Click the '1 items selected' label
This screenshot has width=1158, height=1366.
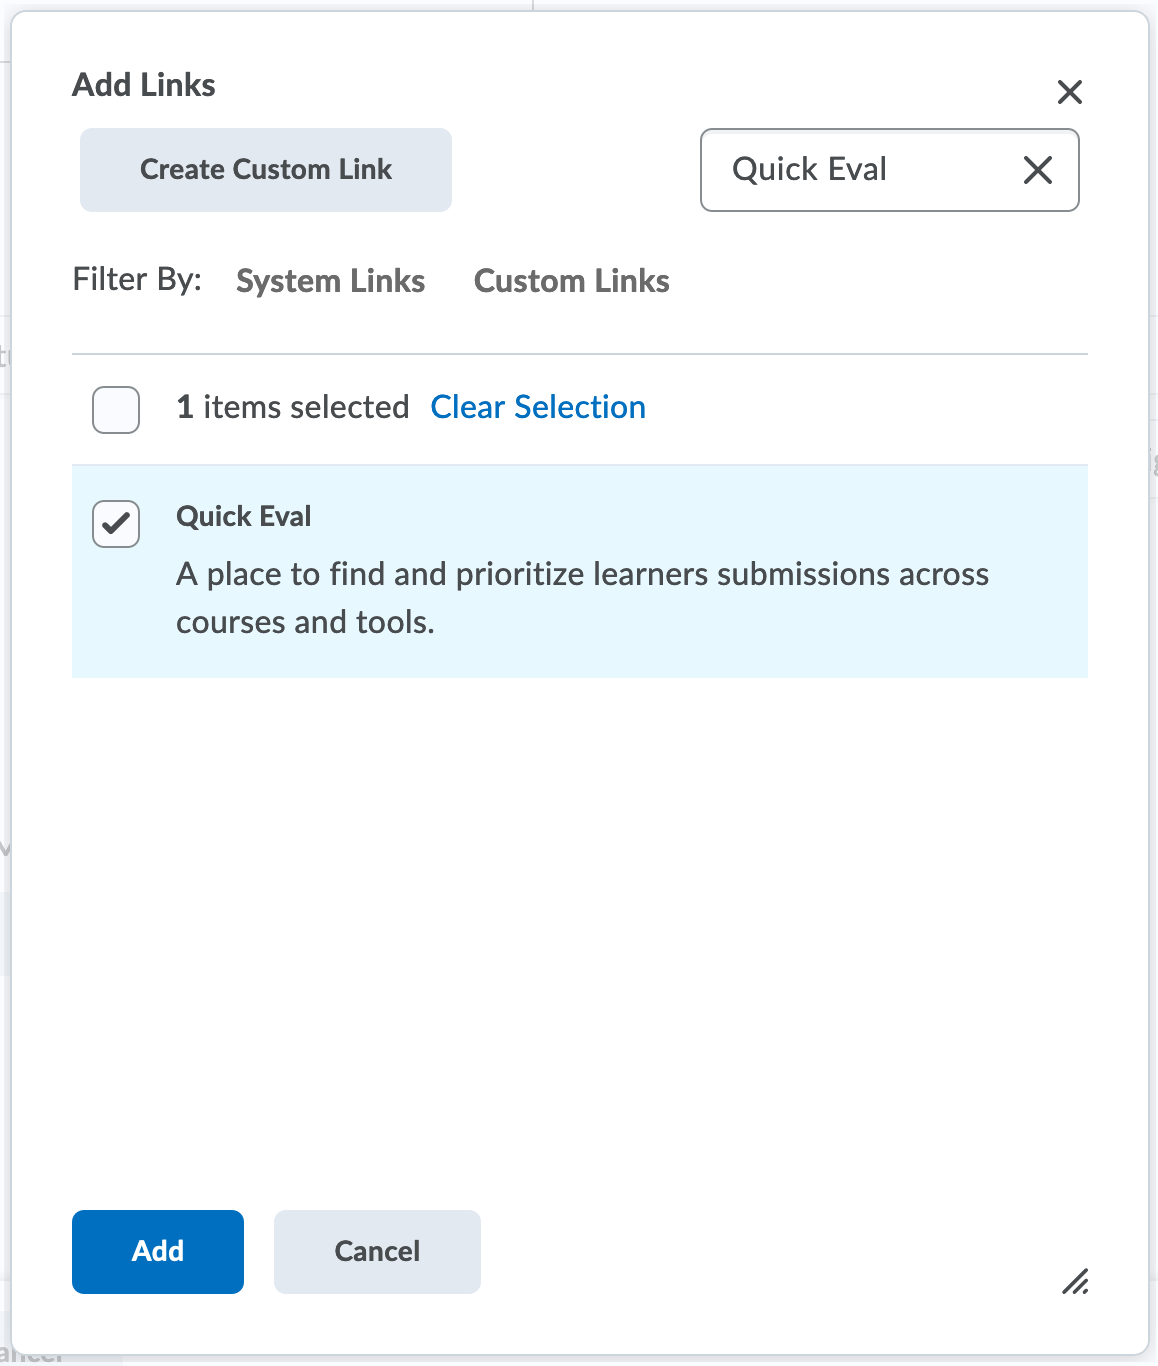(x=292, y=407)
